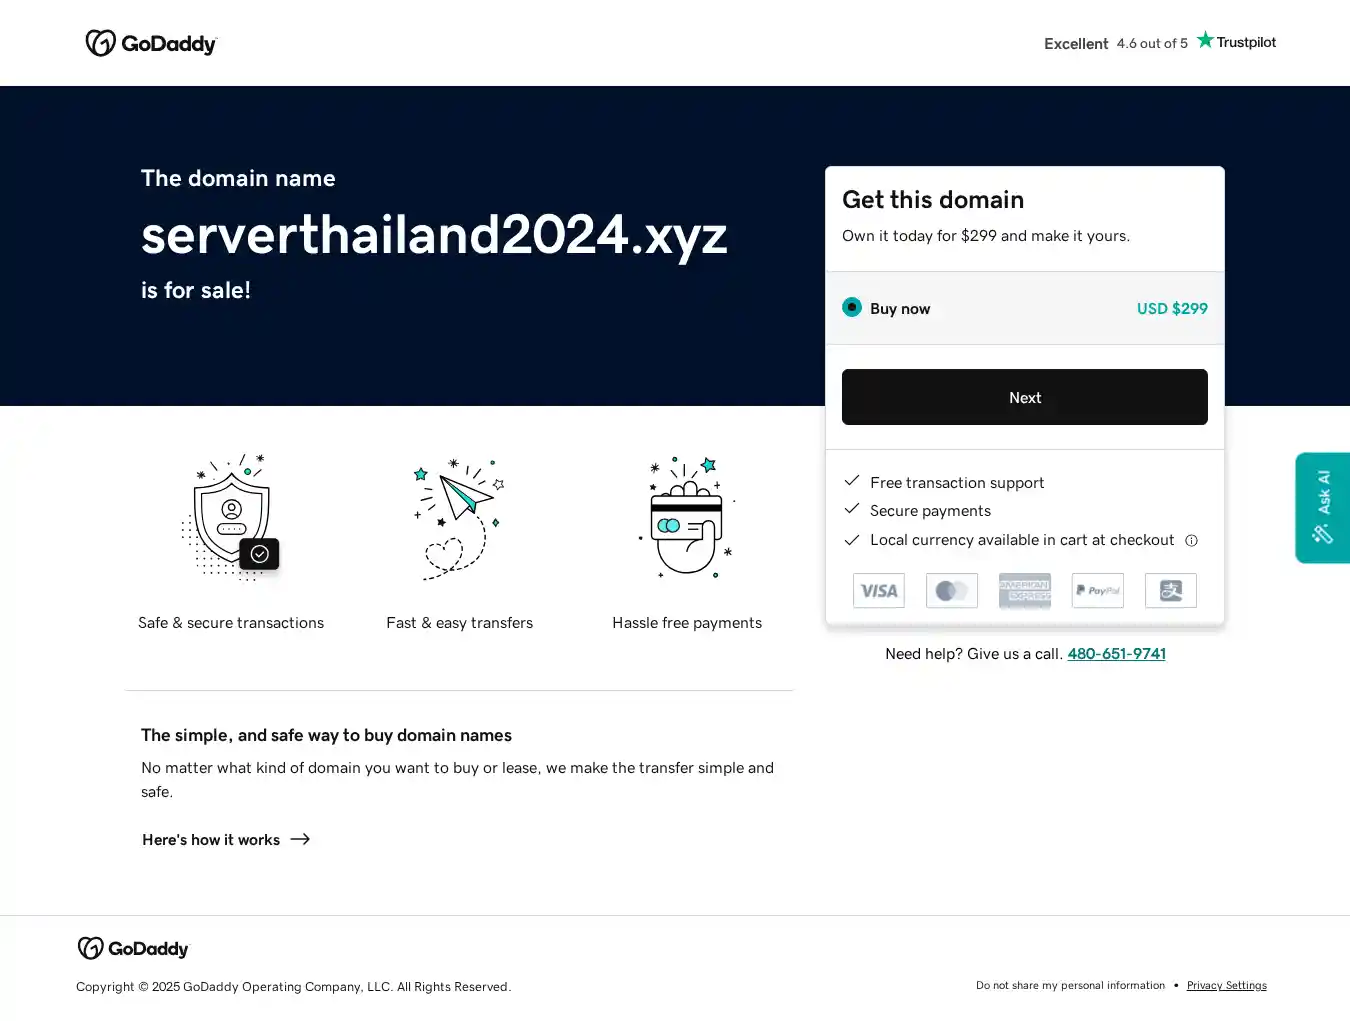The height and width of the screenshot is (1021, 1350).
Task: Open the Here's how it works link
Action: point(211,840)
